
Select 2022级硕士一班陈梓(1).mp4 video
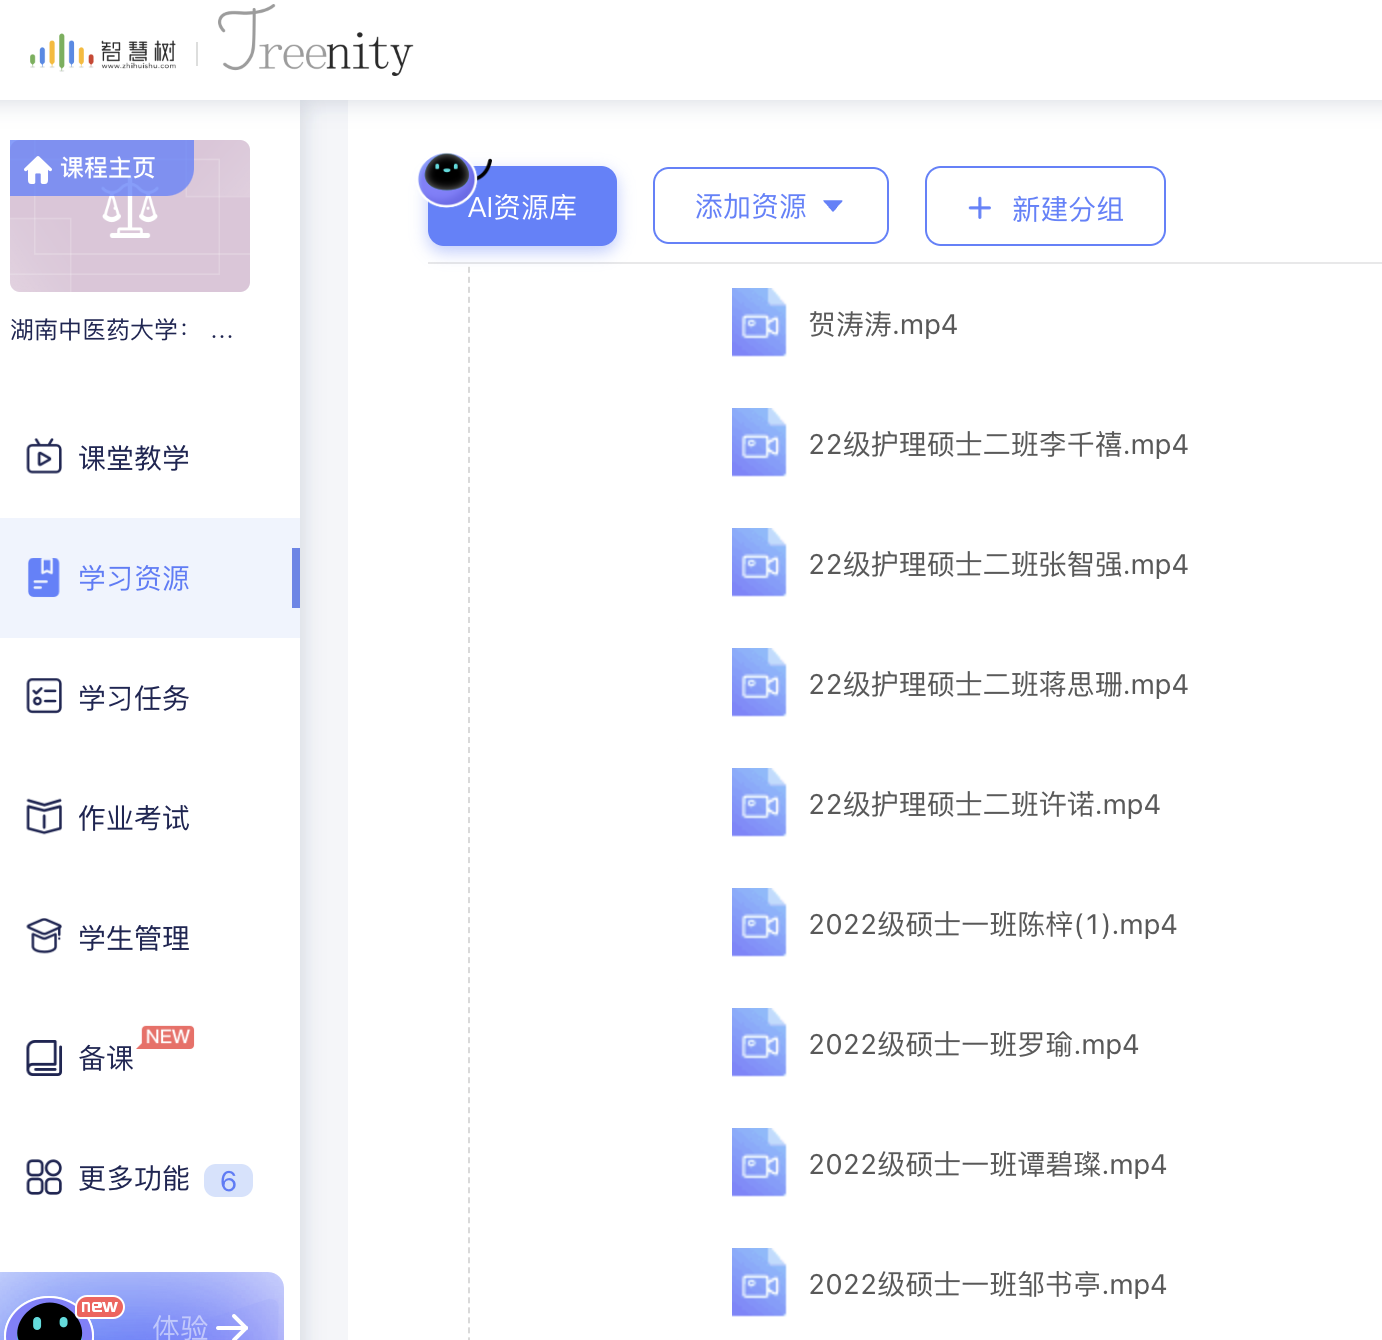[x=992, y=924]
